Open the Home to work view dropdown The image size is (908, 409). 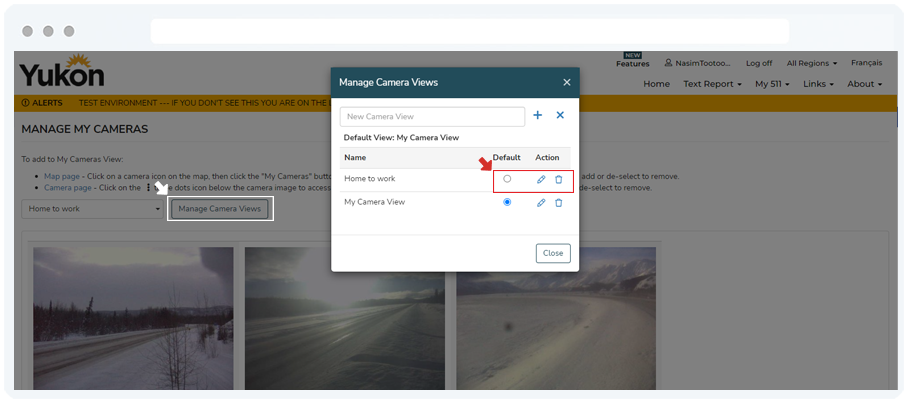click(x=94, y=209)
